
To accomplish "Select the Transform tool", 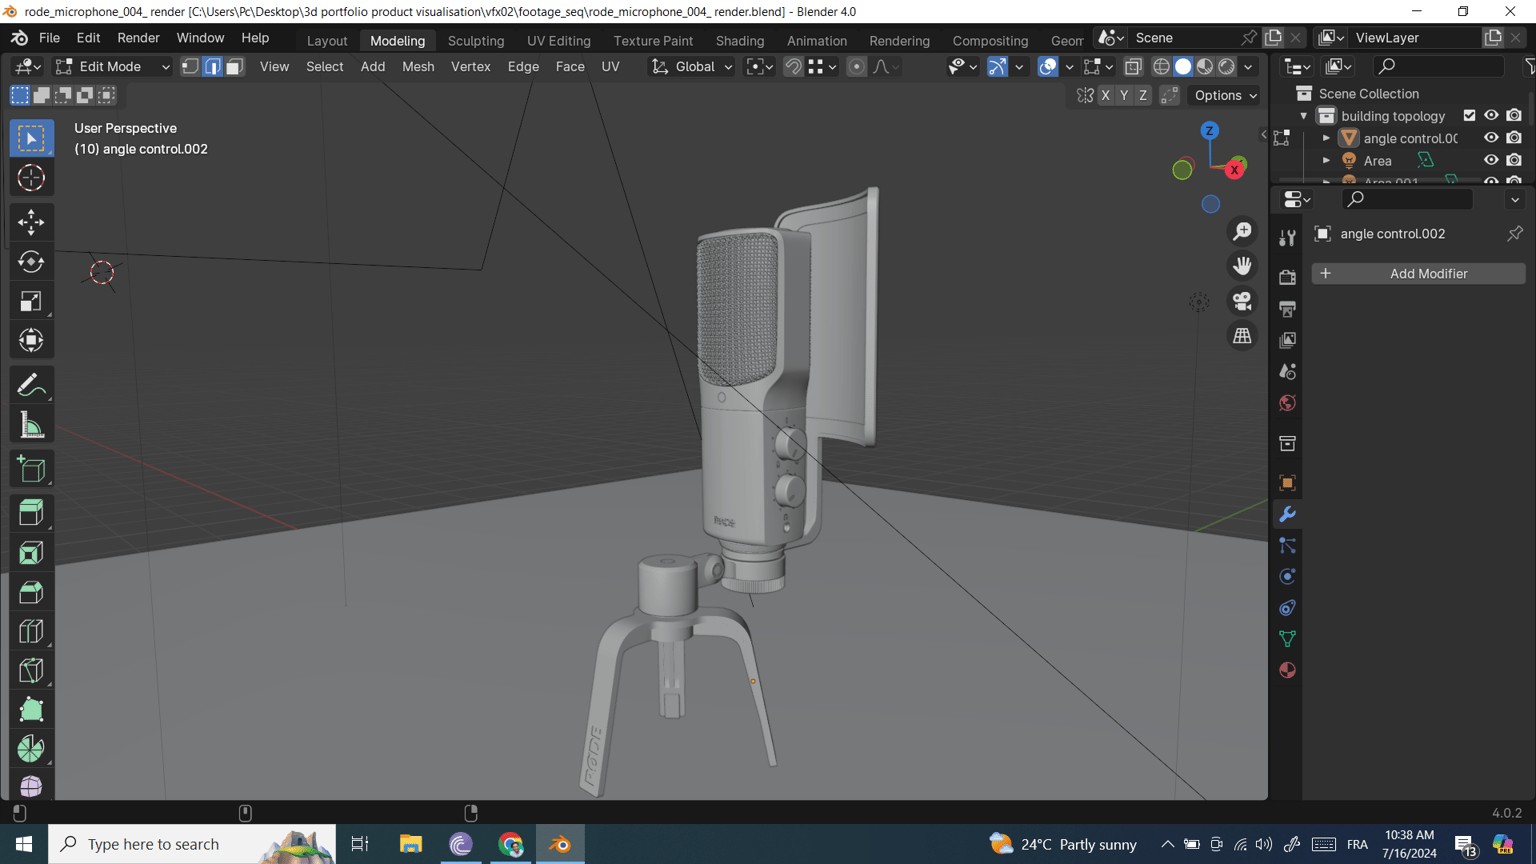I will pyautogui.click(x=31, y=340).
